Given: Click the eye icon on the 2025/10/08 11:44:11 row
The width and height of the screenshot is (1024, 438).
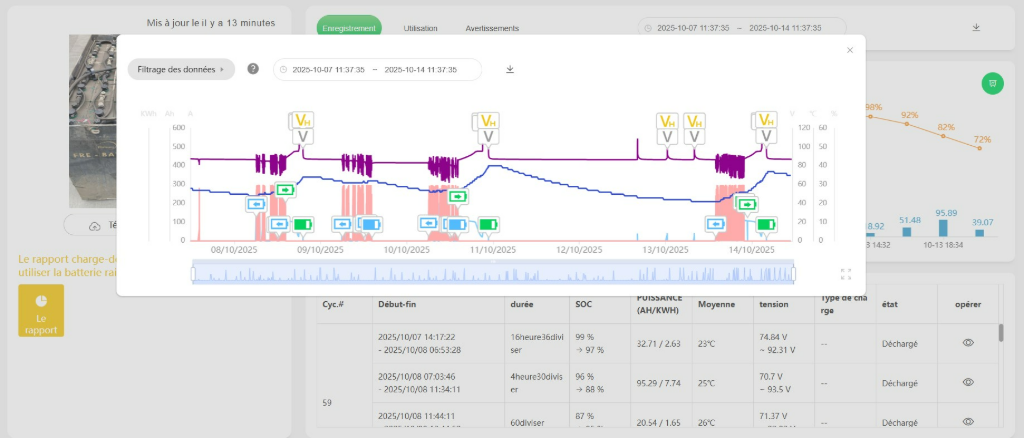Looking at the screenshot, I should click(x=968, y=422).
